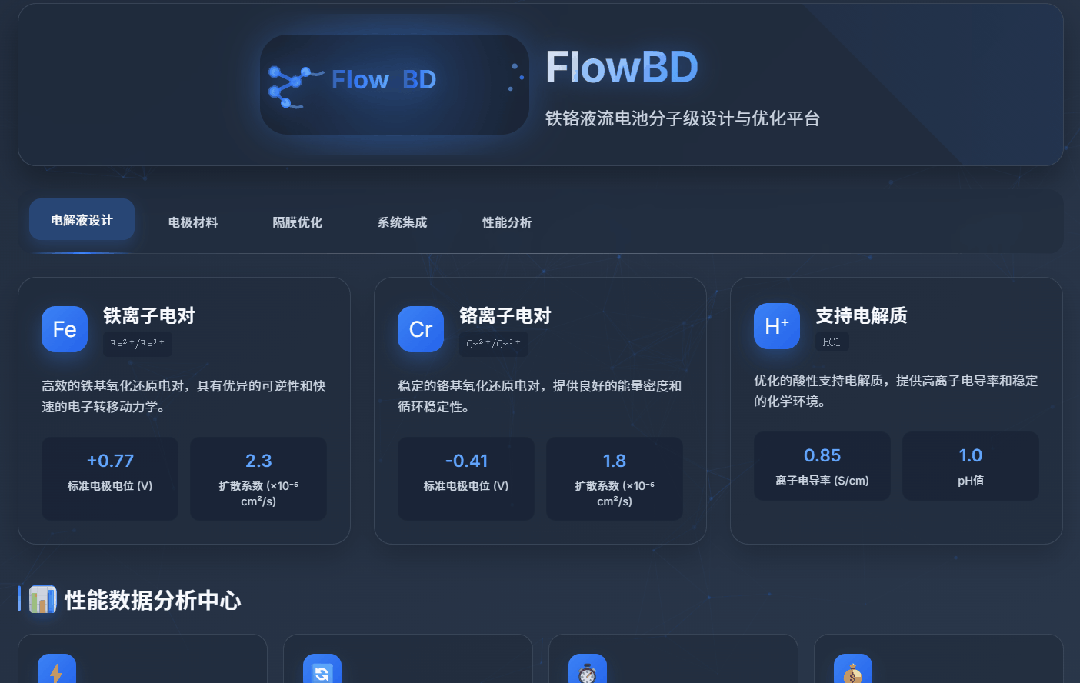Image resolution: width=1080 pixels, height=683 pixels.
Task: Click the Fe iron ion icon
Action: (65, 329)
